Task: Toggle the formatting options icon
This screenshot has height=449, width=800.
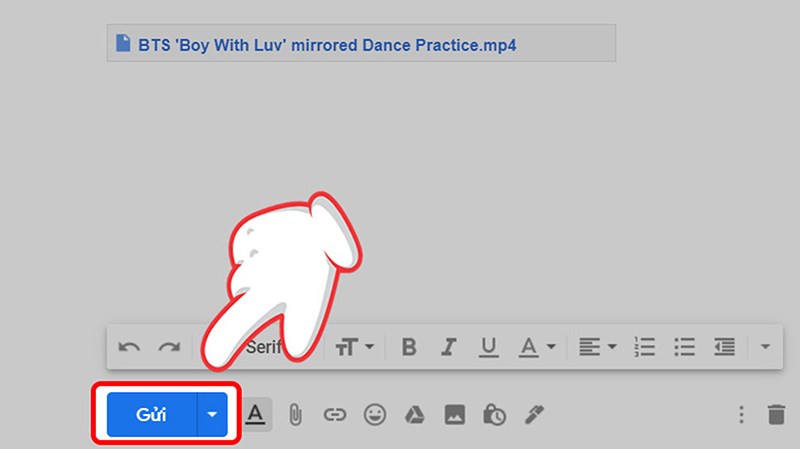Action: pos(256,413)
